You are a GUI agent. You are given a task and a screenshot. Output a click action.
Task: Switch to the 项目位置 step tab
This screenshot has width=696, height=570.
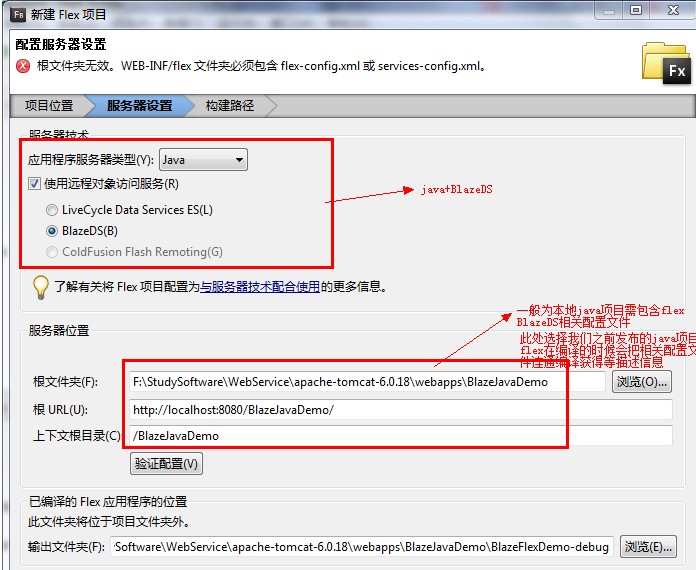[49, 106]
